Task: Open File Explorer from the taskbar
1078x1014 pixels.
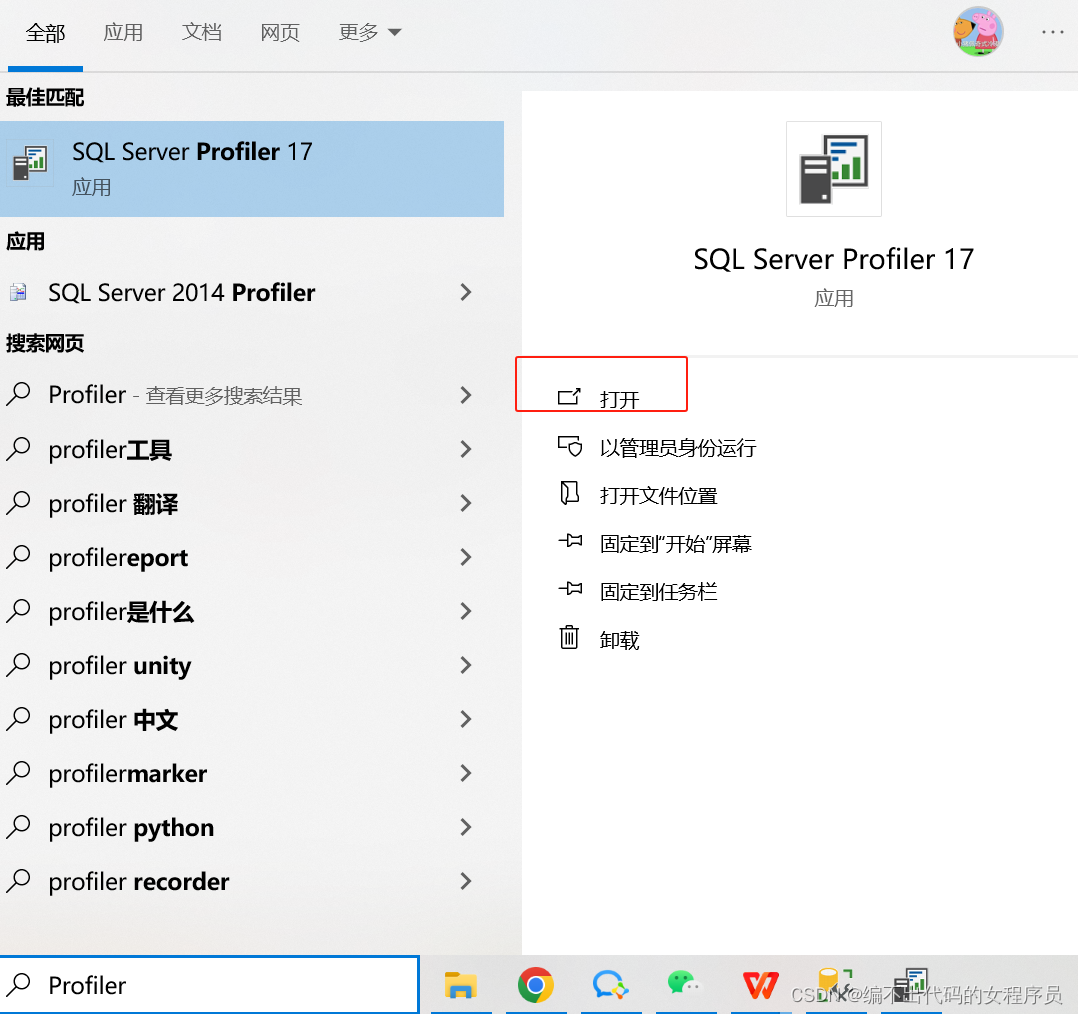Action: click(461, 985)
